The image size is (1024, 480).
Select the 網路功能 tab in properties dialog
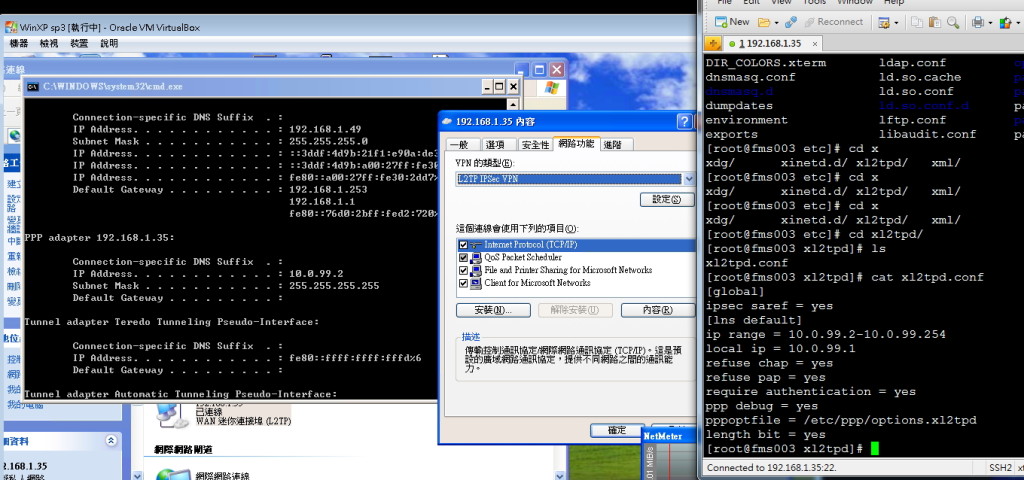point(576,144)
